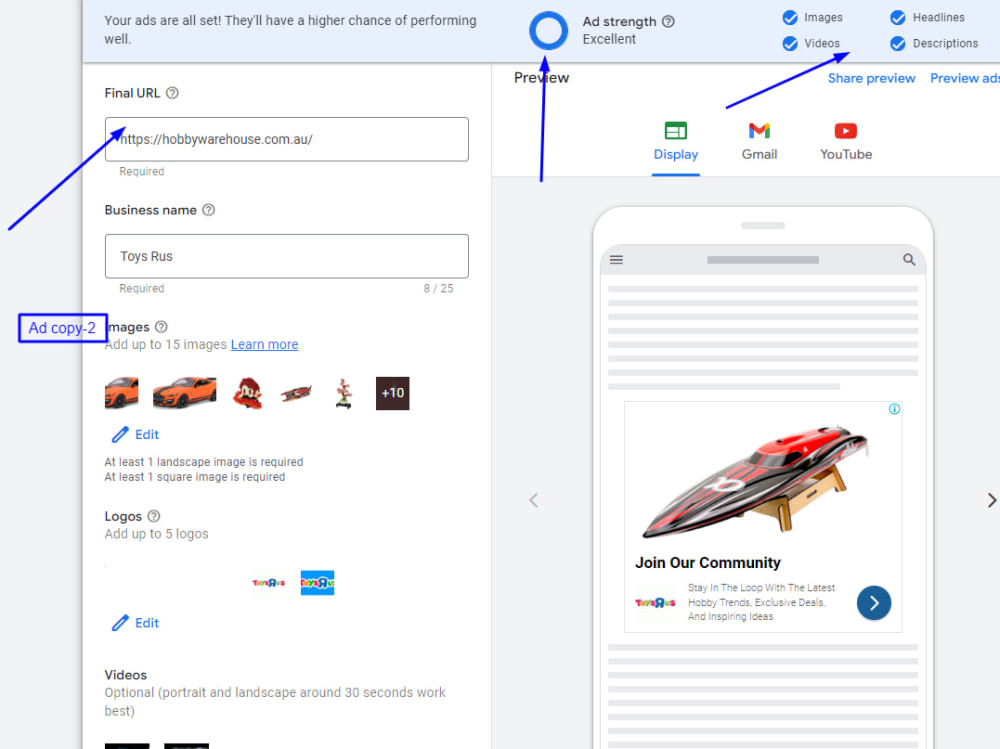Click the Videos section heading
Viewport: 1000px width, 749px height.
click(126, 675)
